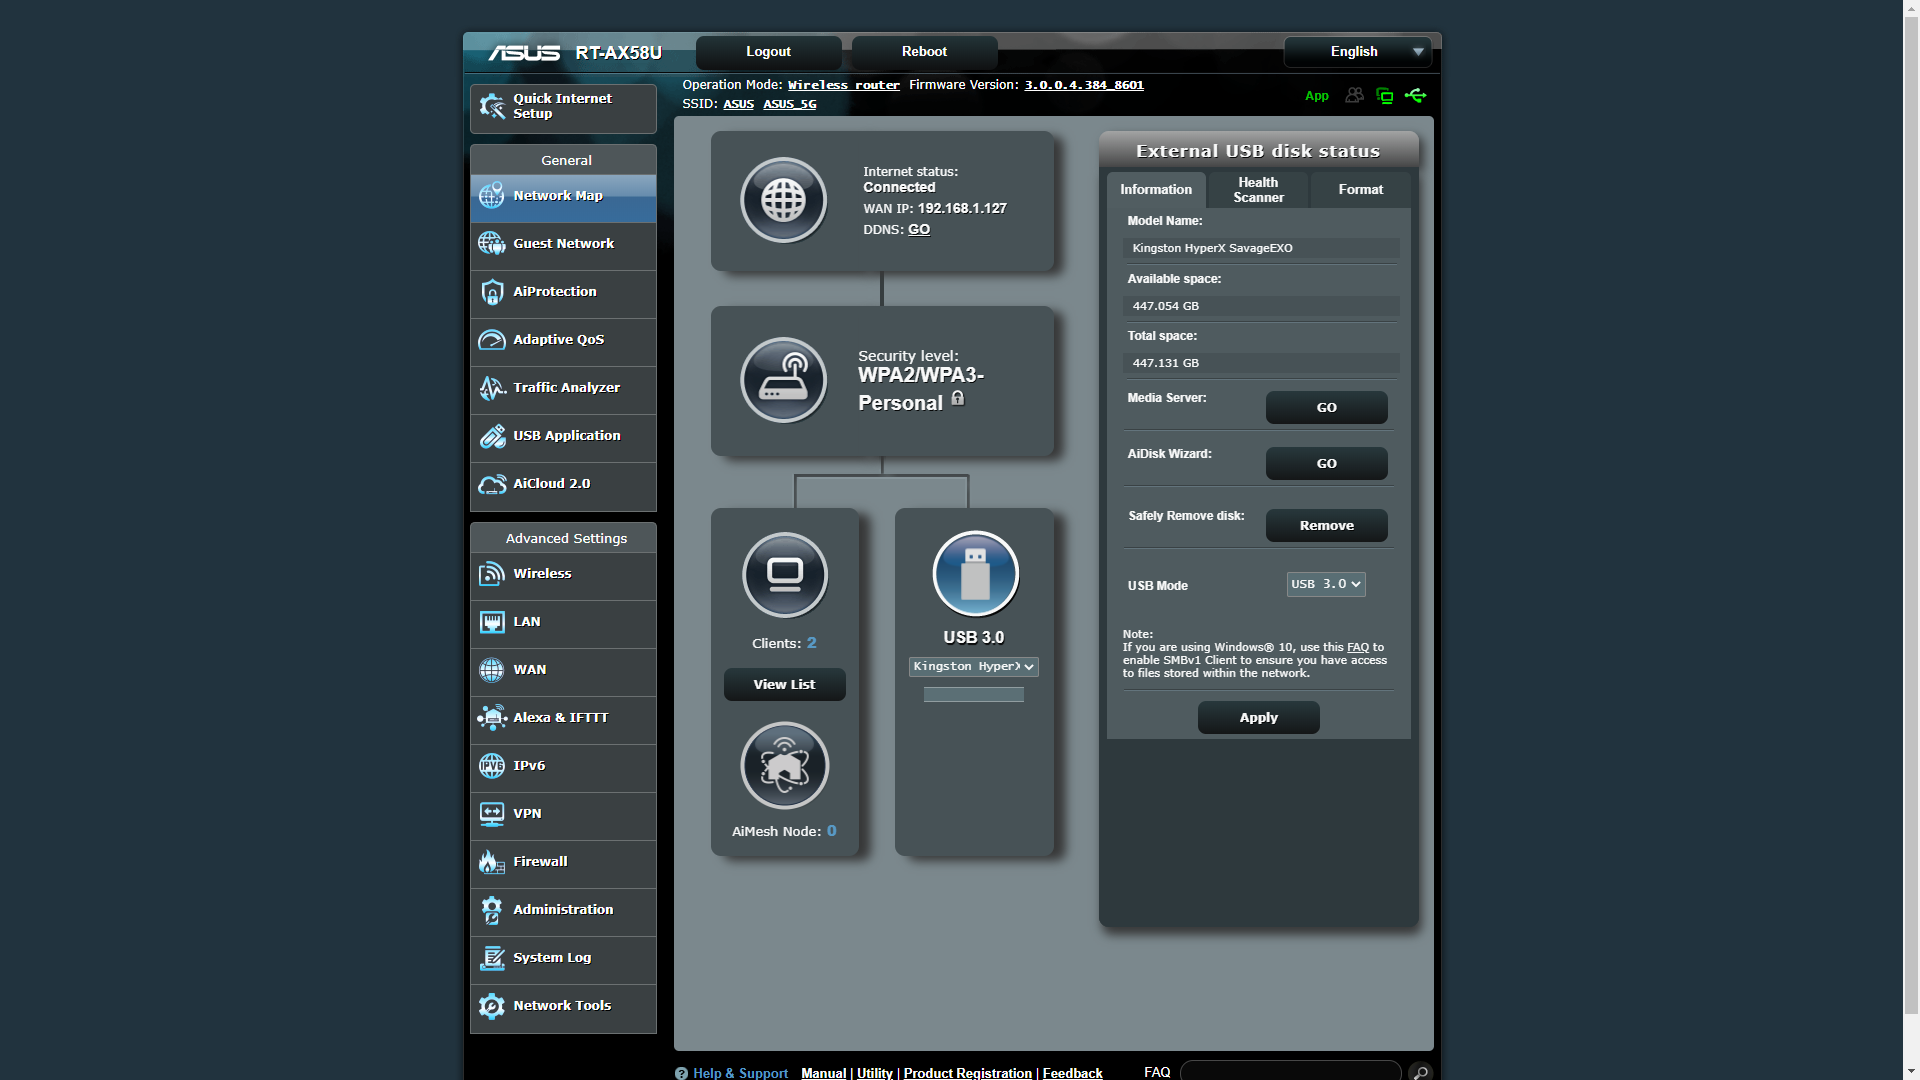
Task: Click the wireless router security icon
Action: 783,380
